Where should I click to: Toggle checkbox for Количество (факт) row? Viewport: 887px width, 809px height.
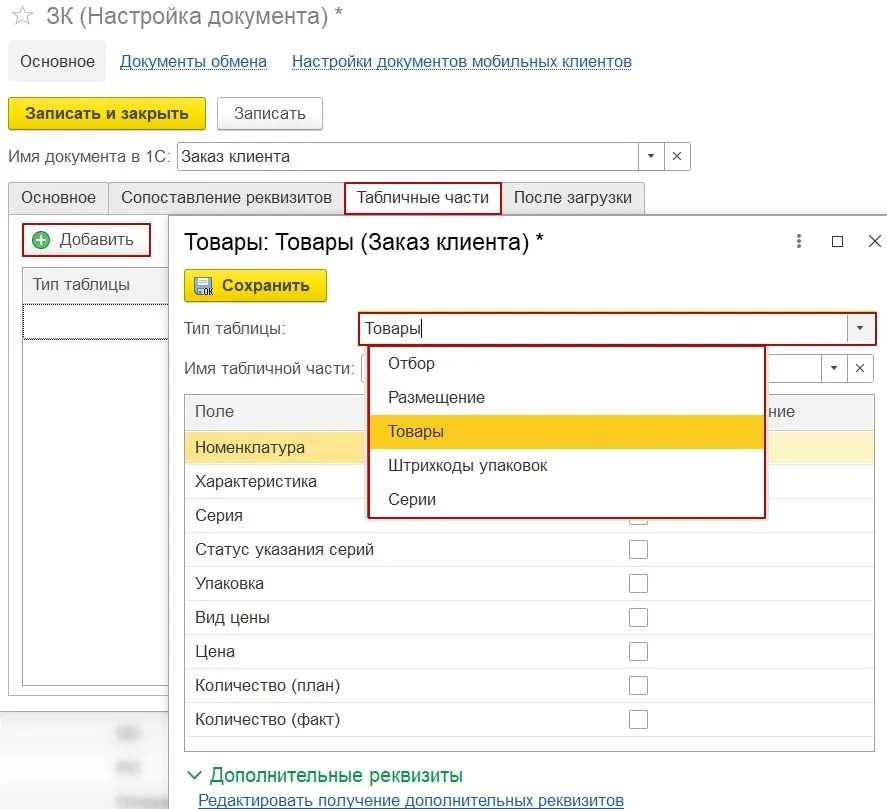[x=638, y=720]
